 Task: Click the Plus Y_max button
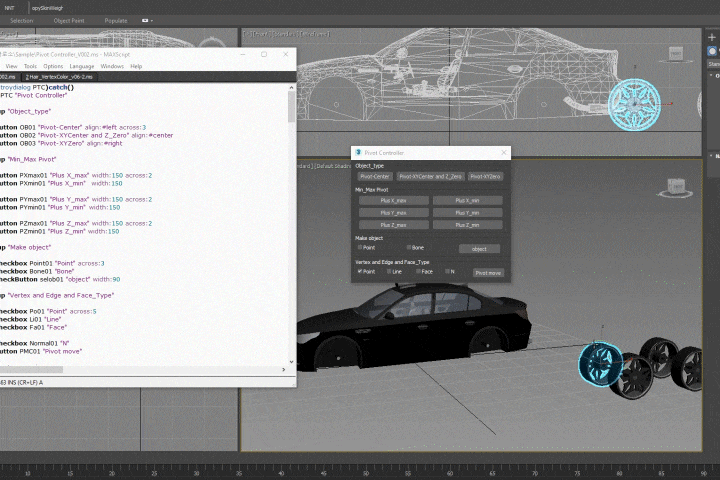coord(394,213)
